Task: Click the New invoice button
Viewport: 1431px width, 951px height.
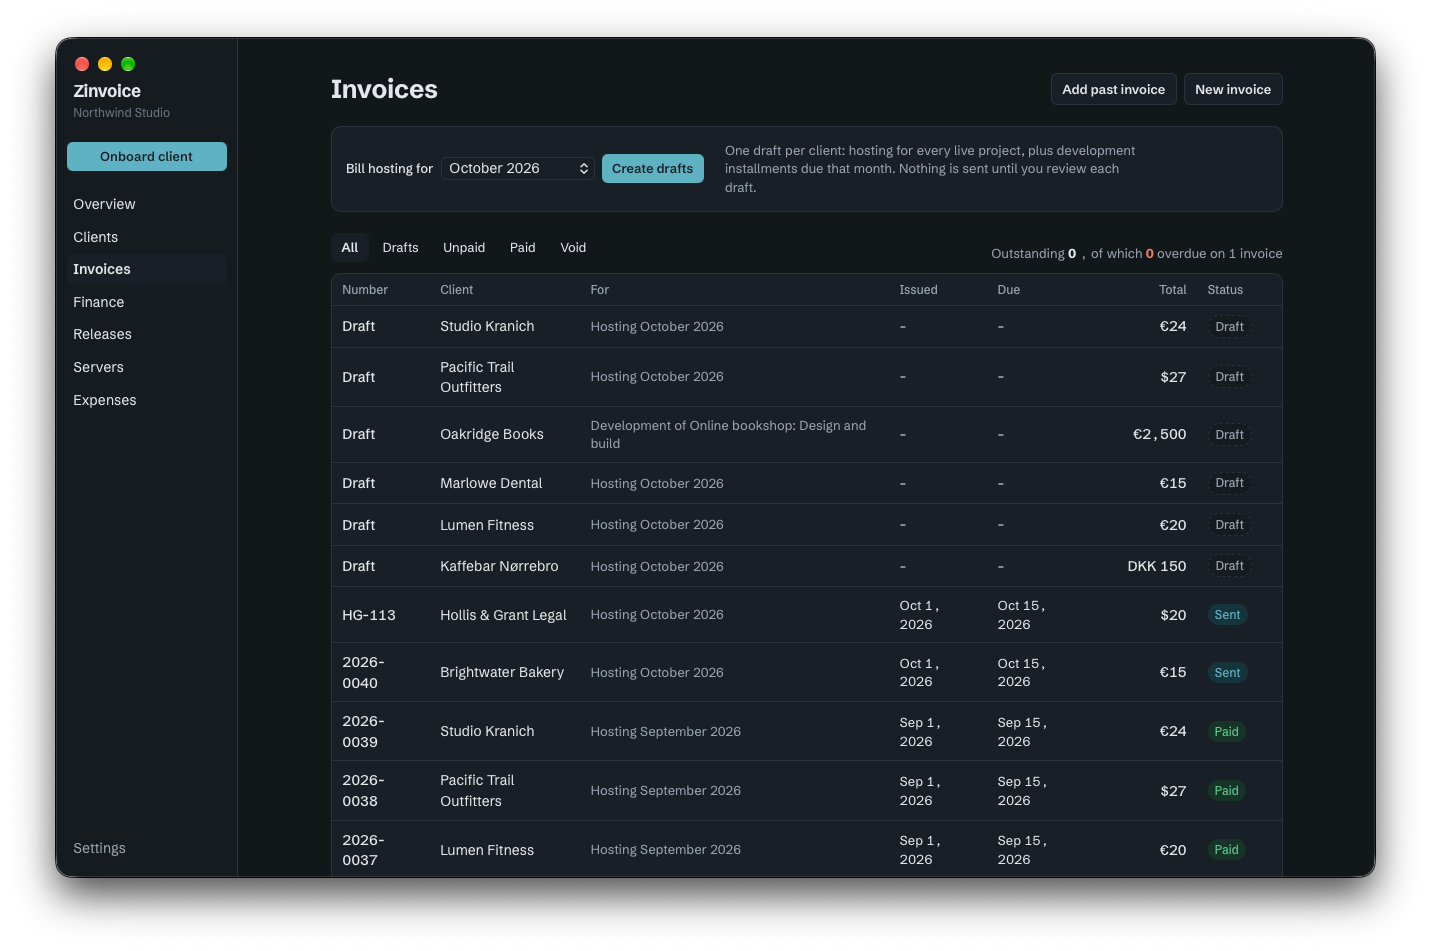Action: 1233,89
